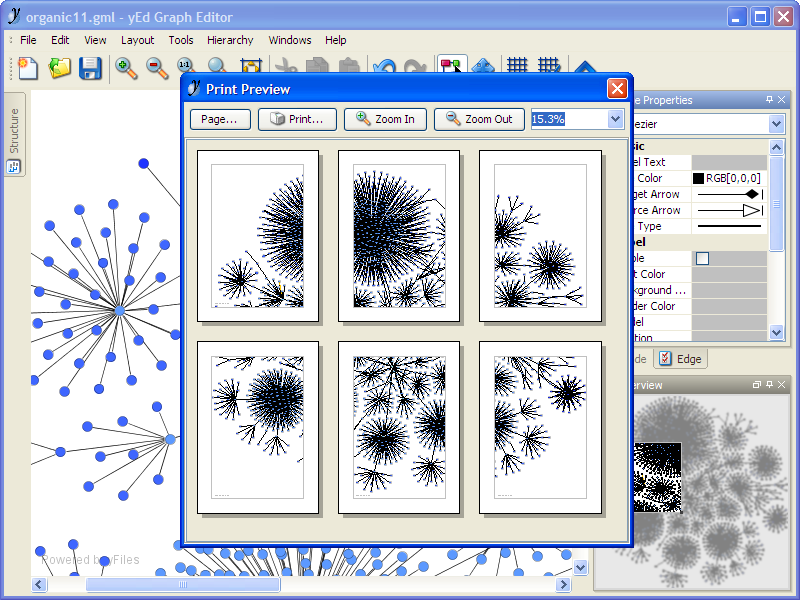Select the bottom-right page preview thumbnail

(540, 428)
